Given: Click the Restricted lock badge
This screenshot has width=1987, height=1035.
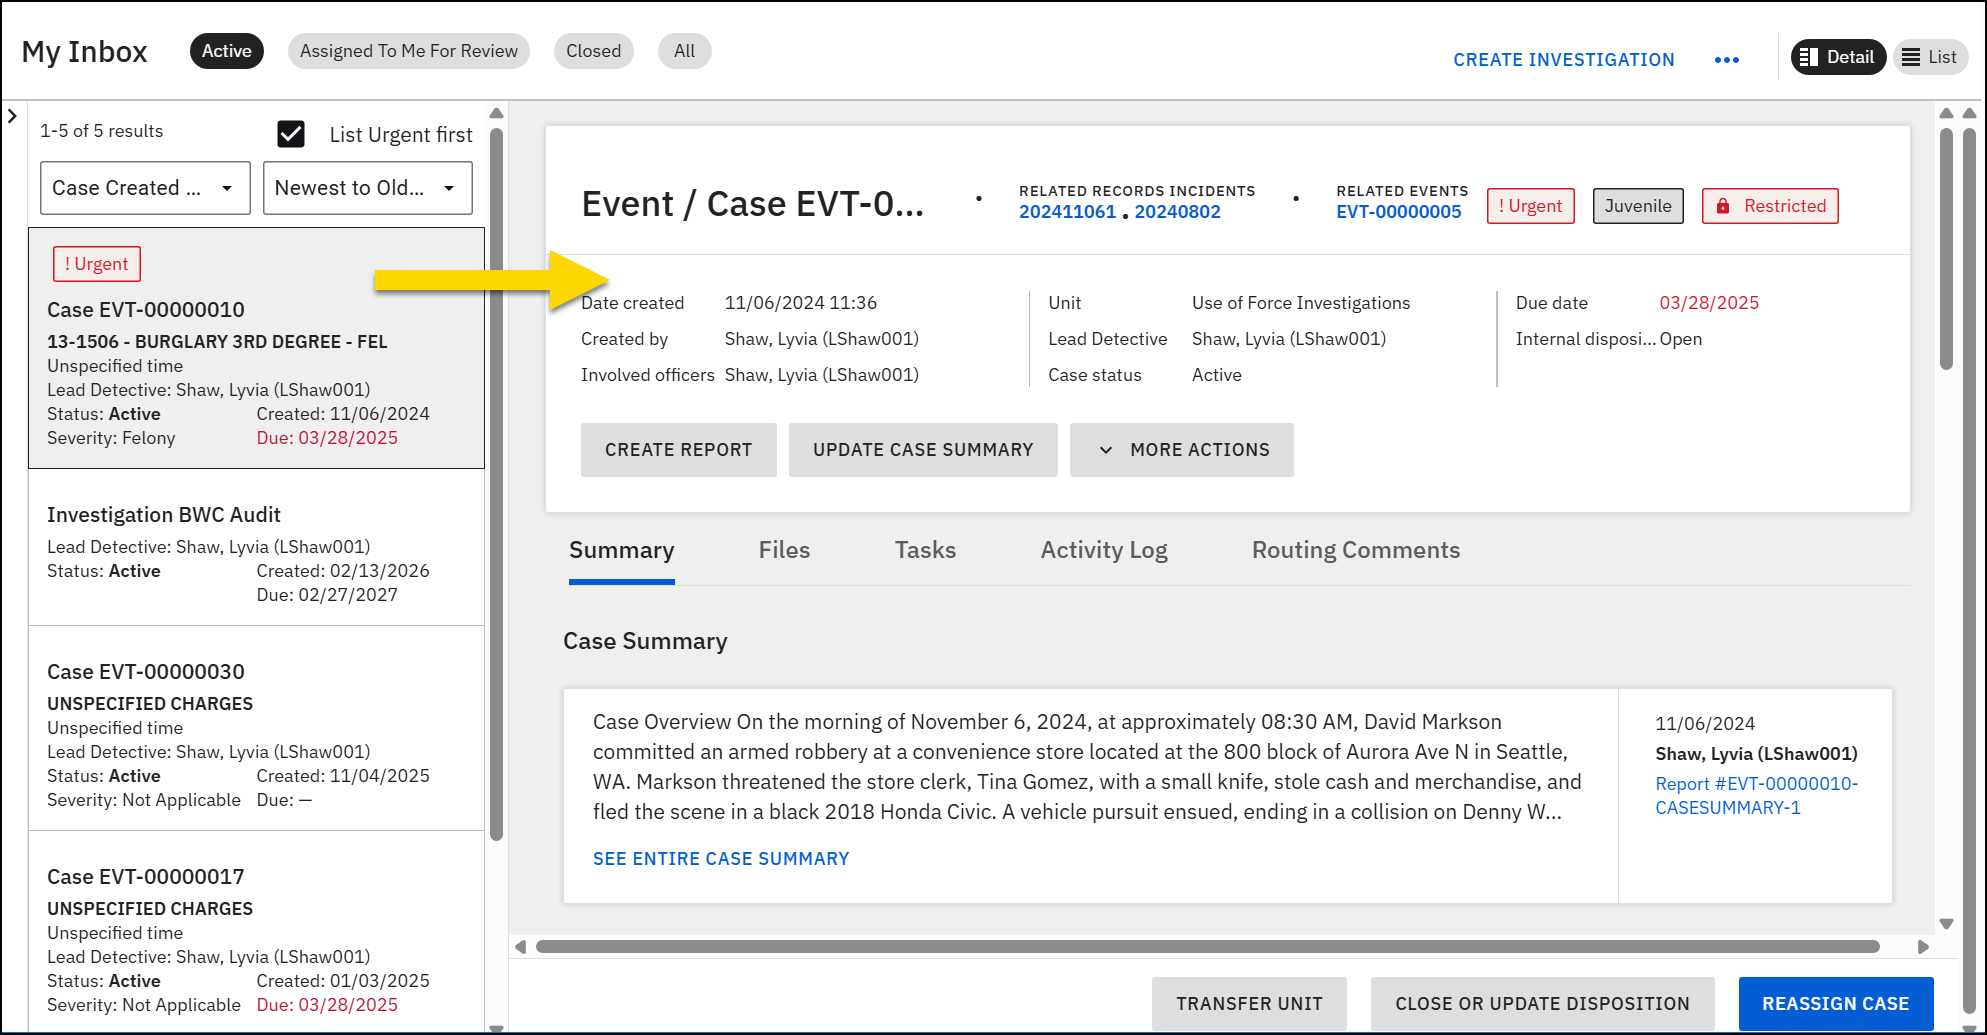Looking at the screenshot, I should (x=1769, y=206).
